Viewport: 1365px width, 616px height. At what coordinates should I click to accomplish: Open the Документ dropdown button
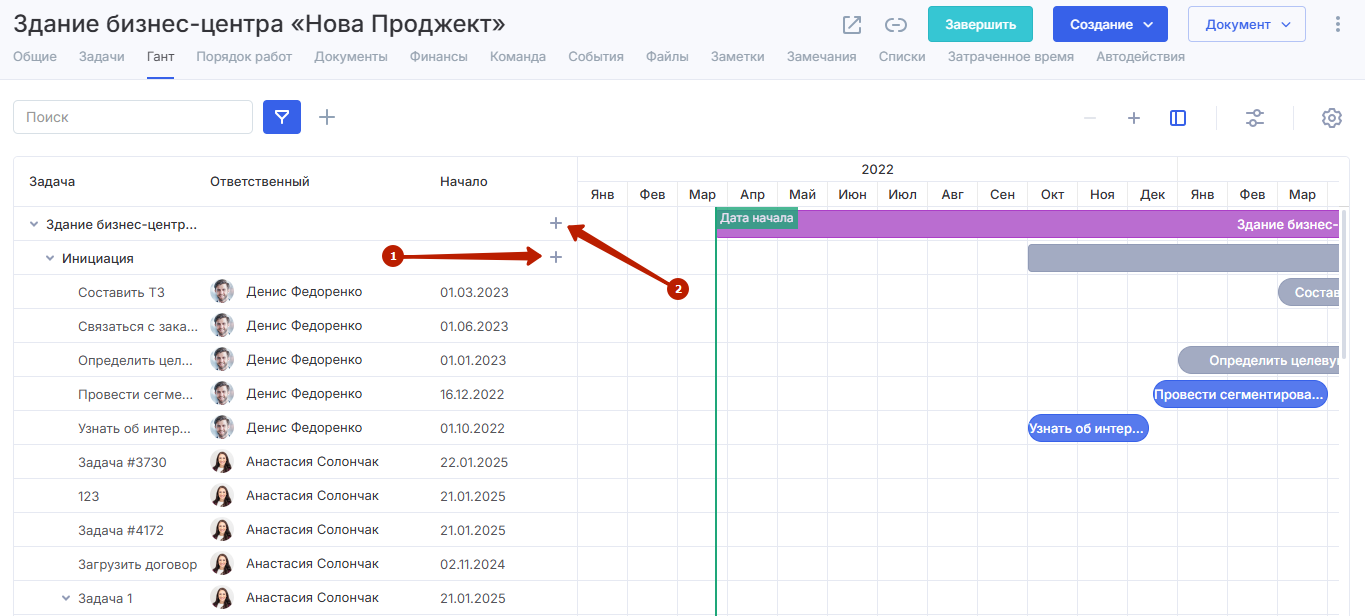(1246, 24)
